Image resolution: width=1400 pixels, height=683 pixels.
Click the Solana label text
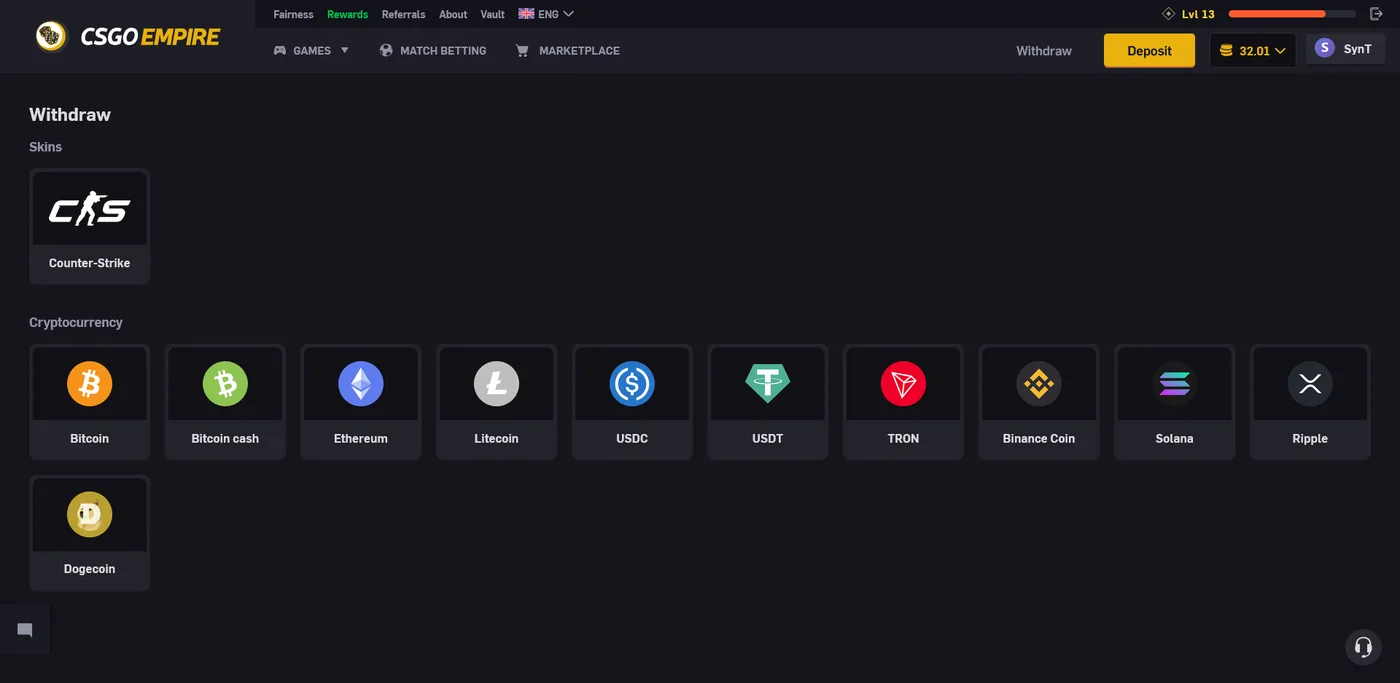1175,438
